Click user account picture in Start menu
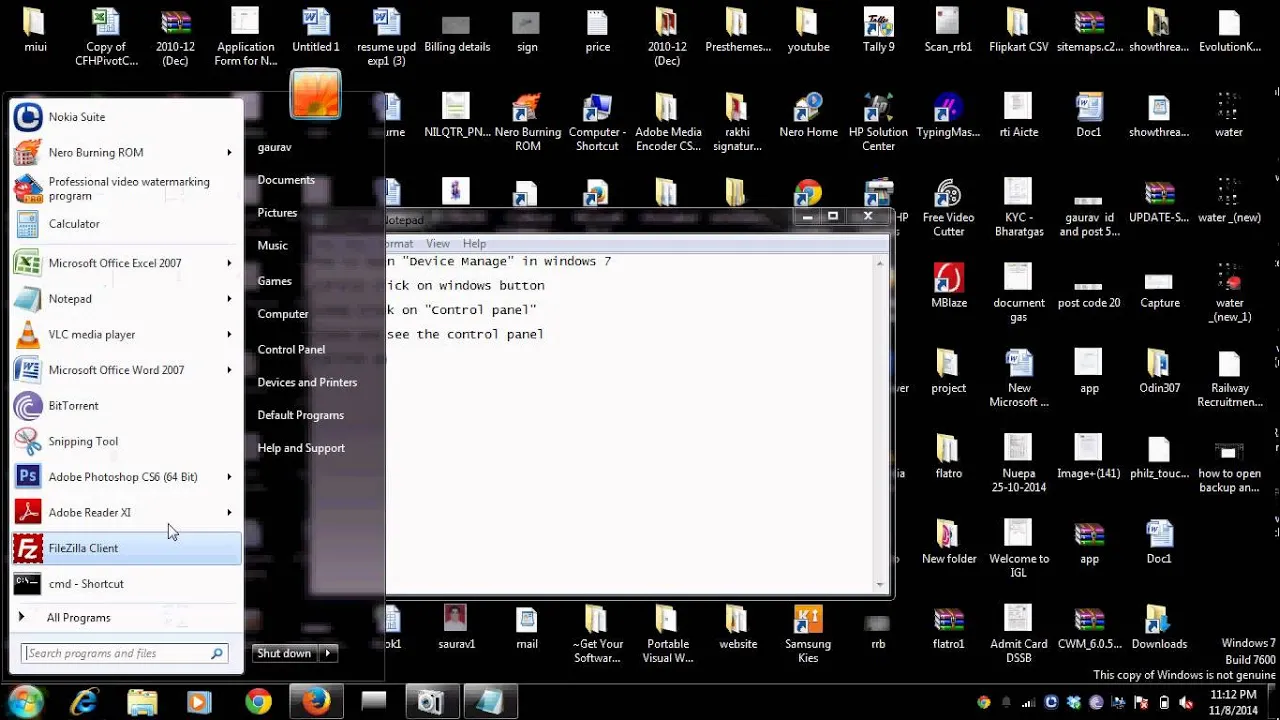 pos(315,95)
